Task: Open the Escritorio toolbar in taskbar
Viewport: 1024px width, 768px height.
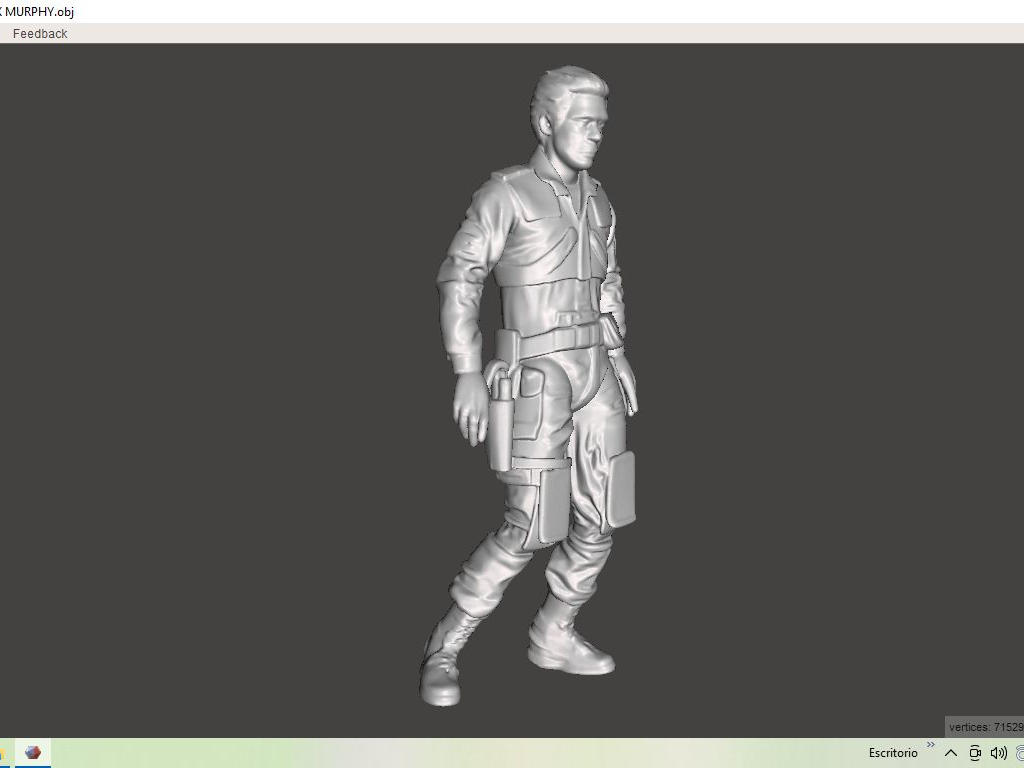Action: [x=893, y=753]
